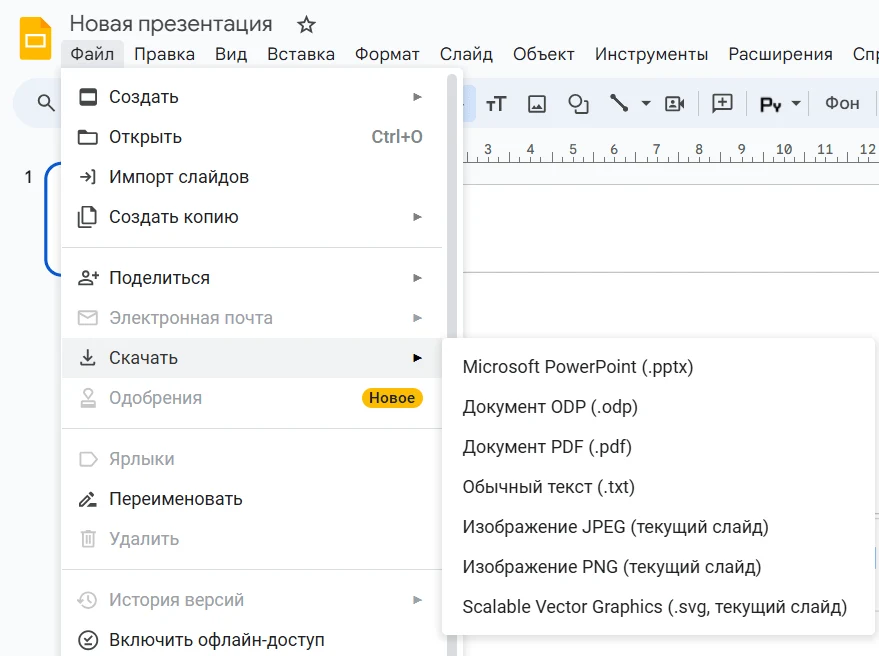Viewport: 879px width, 656px height.
Task: Open the Формат menu
Action: point(387,54)
